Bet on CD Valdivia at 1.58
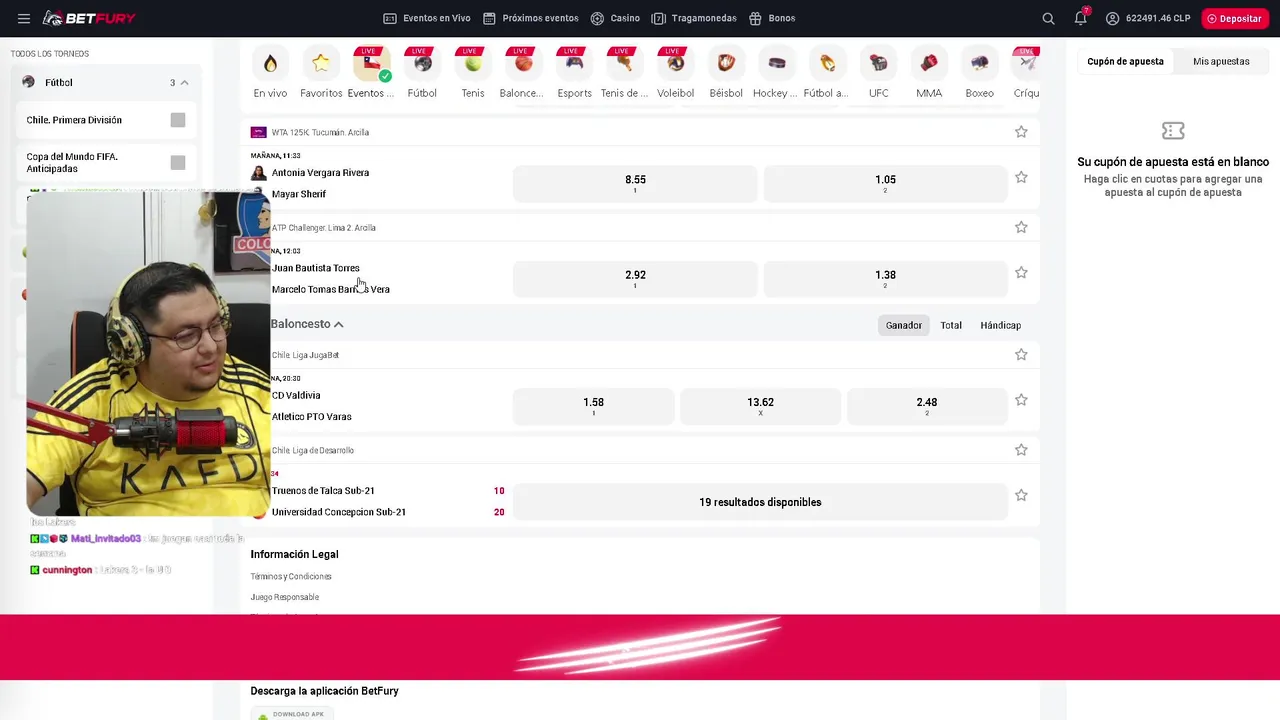The width and height of the screenshot is (1280, 720). click(x=593, y=406)
